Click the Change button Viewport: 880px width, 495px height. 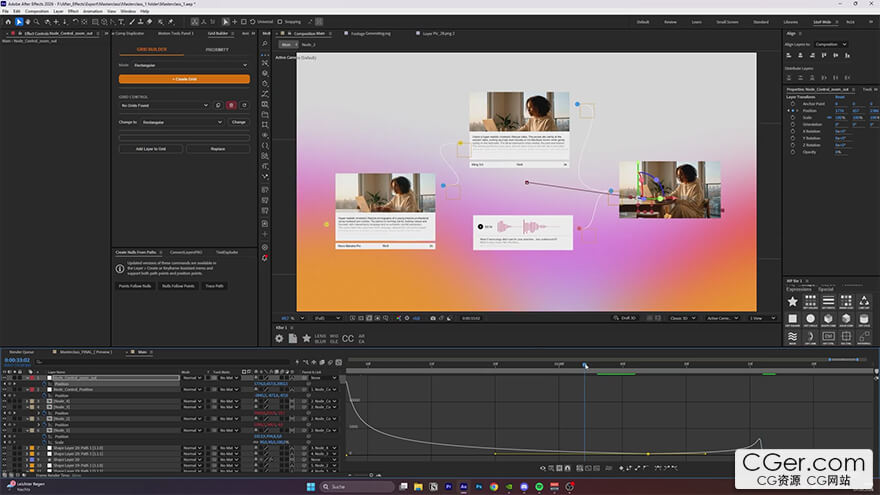pyautogui.click(x=239, y=122)
